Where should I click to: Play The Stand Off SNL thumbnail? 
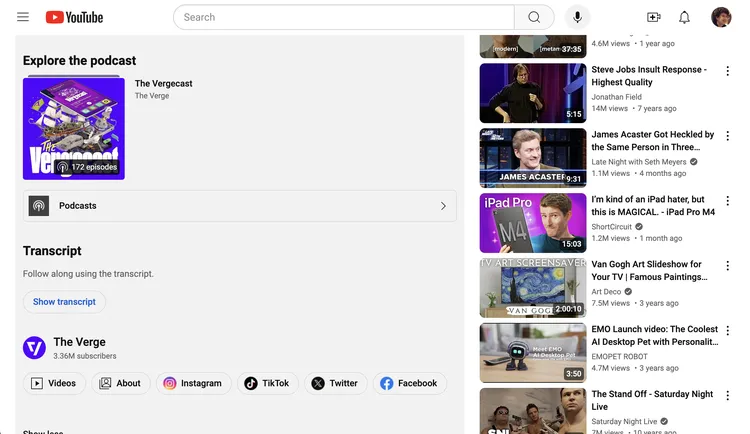click(533, 411)
